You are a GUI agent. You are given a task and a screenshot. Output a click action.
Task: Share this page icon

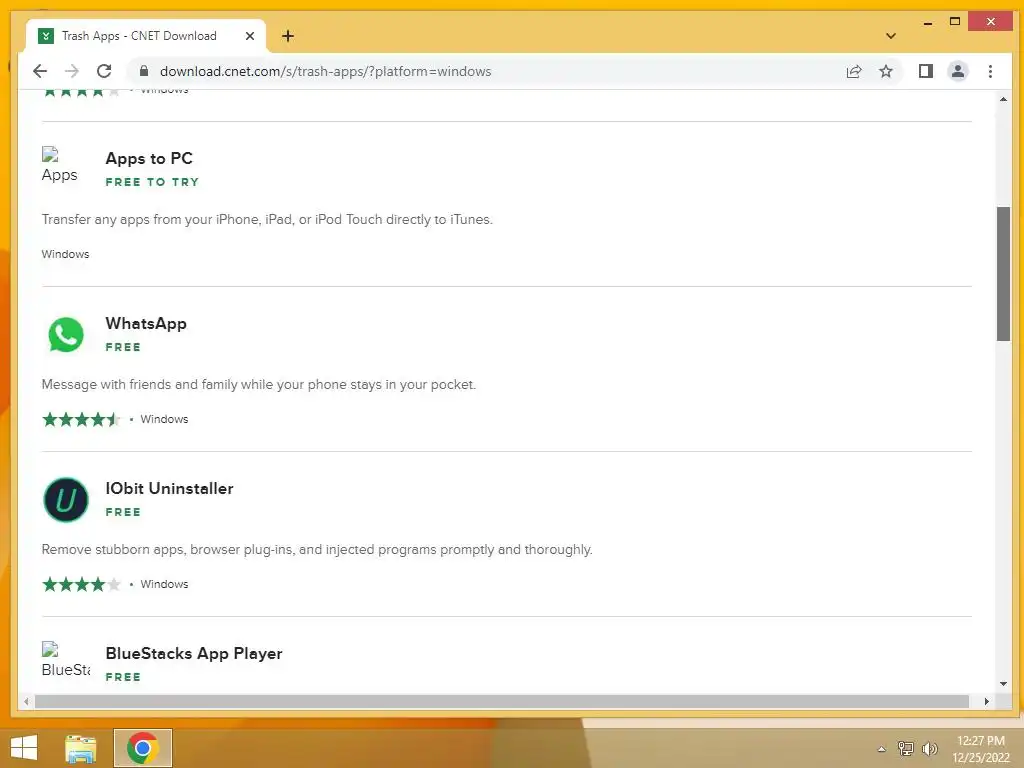[x=854, y=71]
